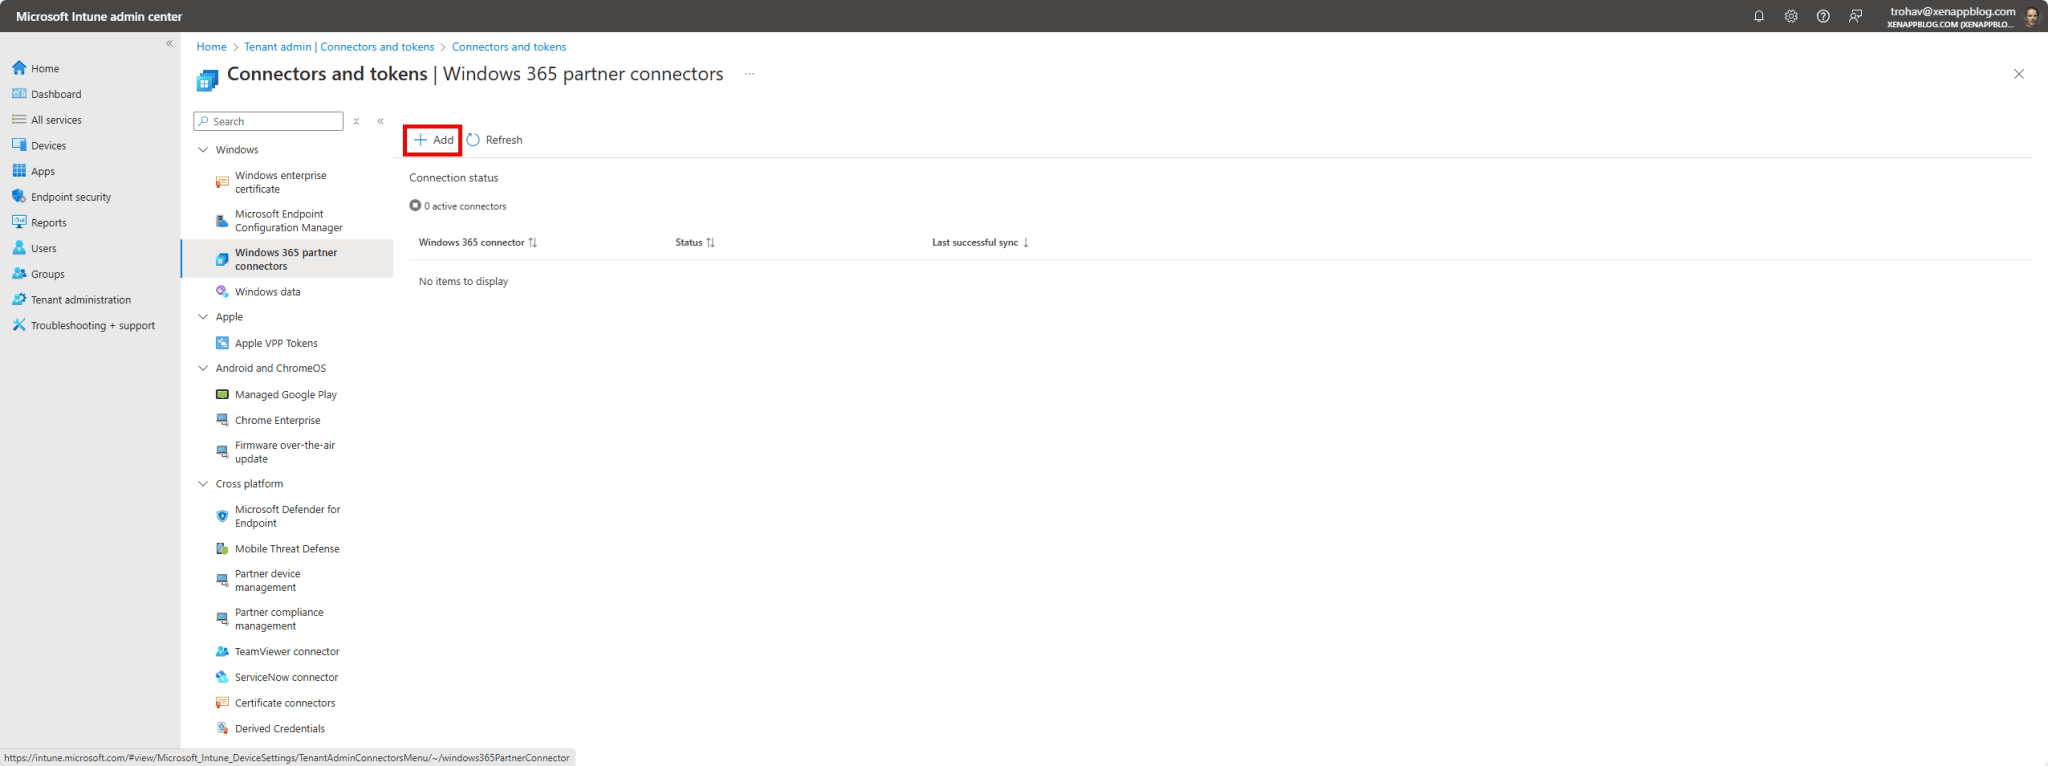Open the ellipsis more options menu
2048x766 pixels.
pyautogui.click(x=749, y=74)
